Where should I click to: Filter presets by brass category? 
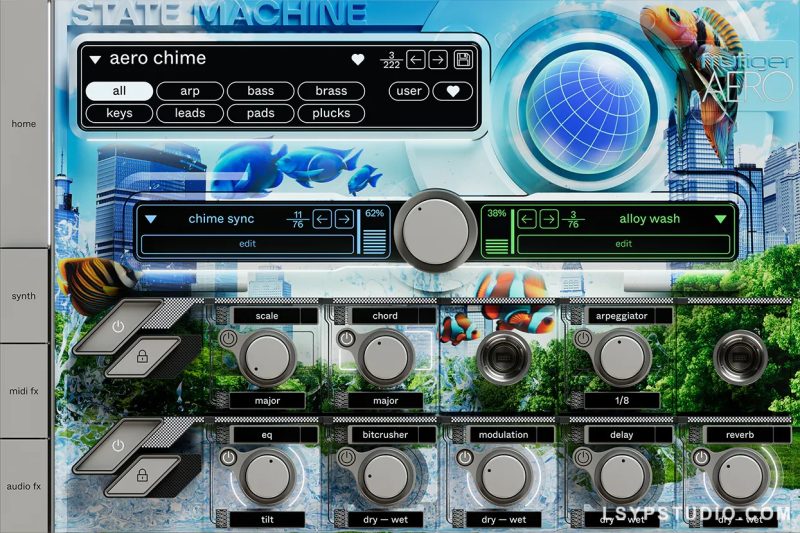click(331, 91)
